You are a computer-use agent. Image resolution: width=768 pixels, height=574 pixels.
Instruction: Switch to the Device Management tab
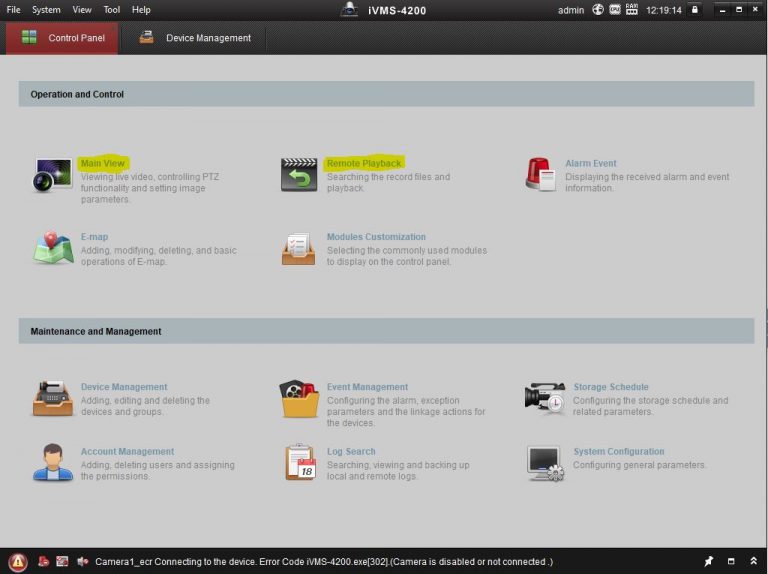[x=194, y=38]
